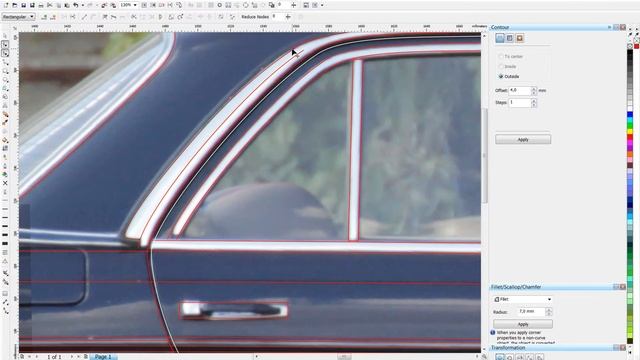Close the Fillet/Scallop/Chamfer docker

(x=623, y=287)
